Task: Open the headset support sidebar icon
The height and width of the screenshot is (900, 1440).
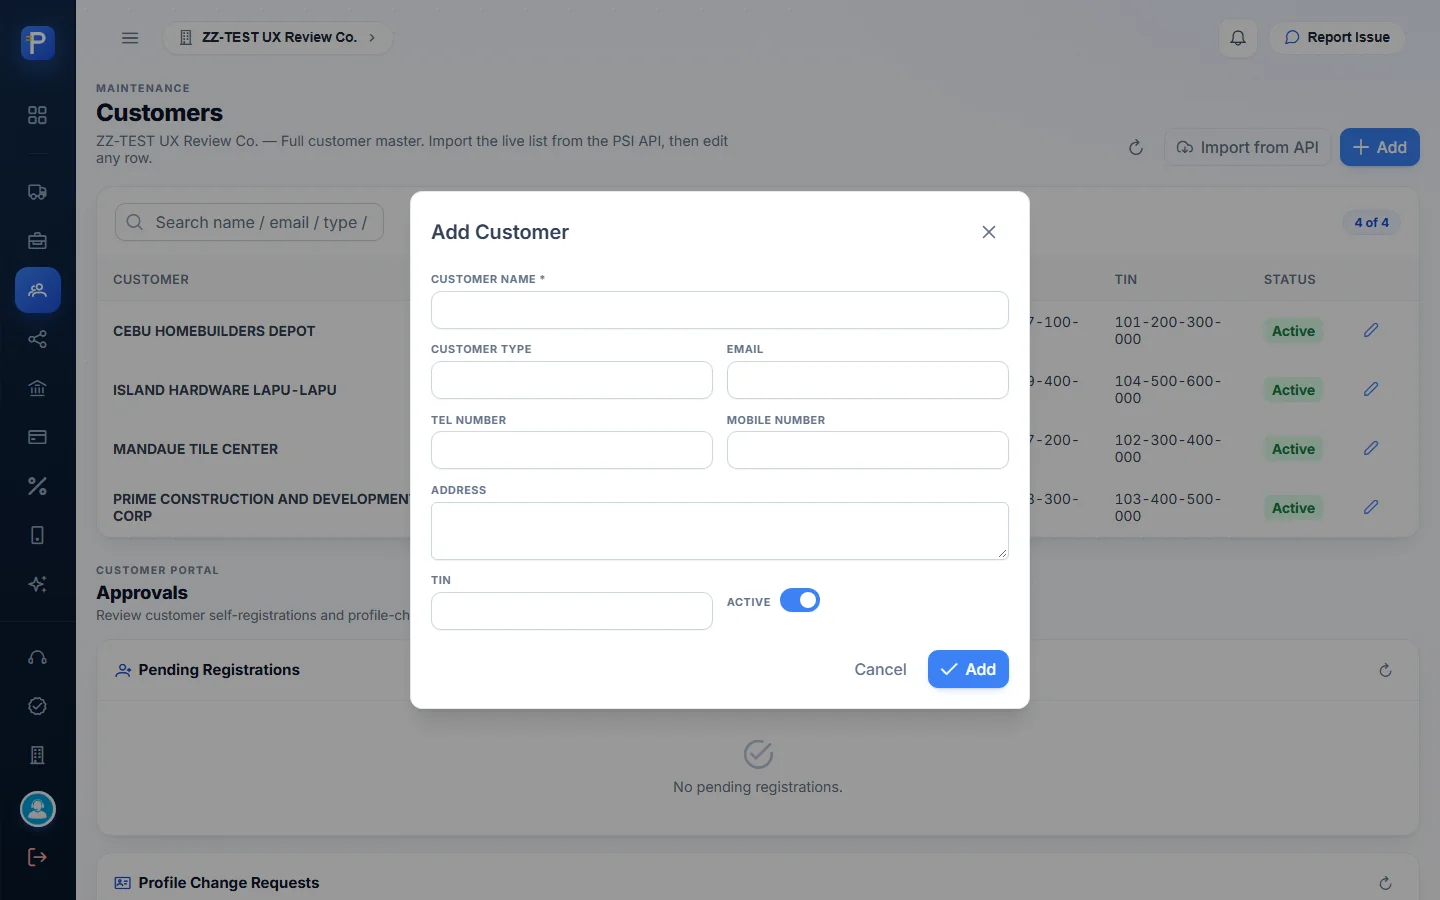Action: click(x=38, y=657)
